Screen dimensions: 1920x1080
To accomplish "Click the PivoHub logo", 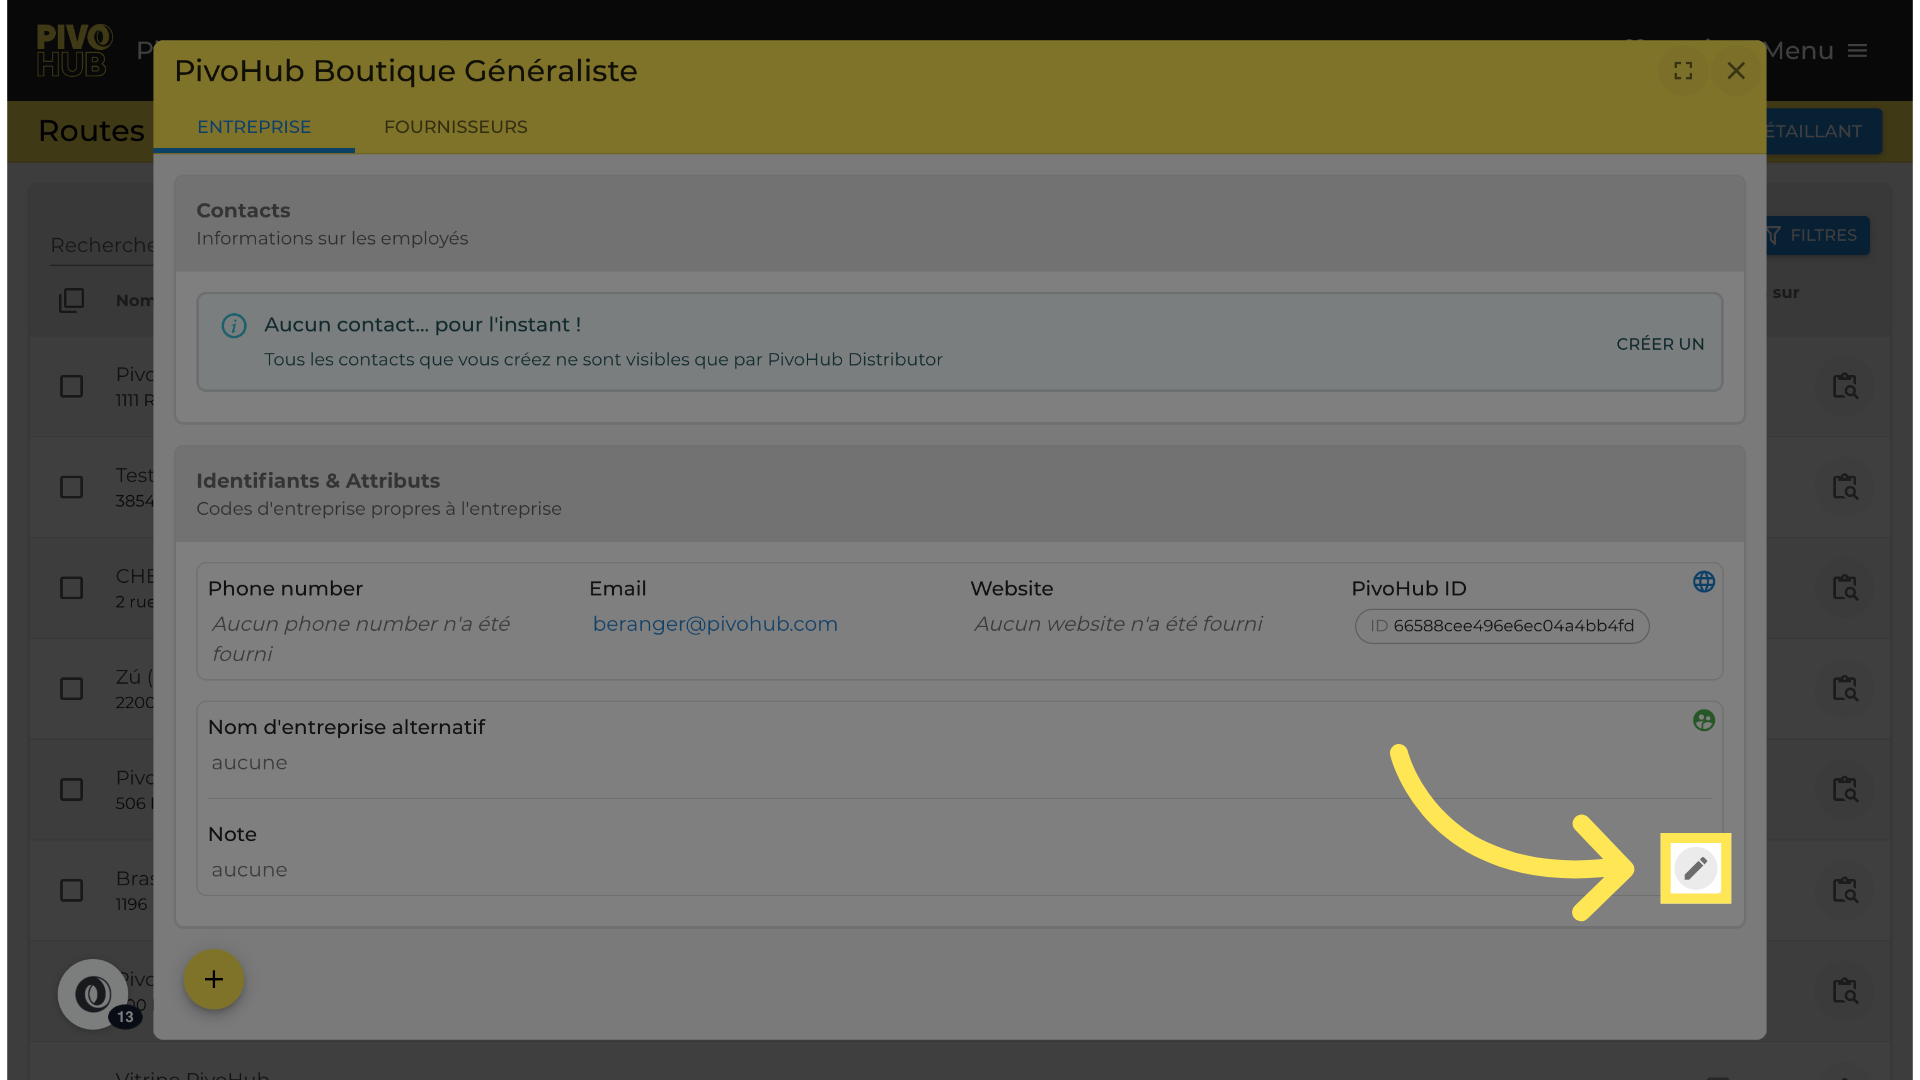I will tap(73, 50).
